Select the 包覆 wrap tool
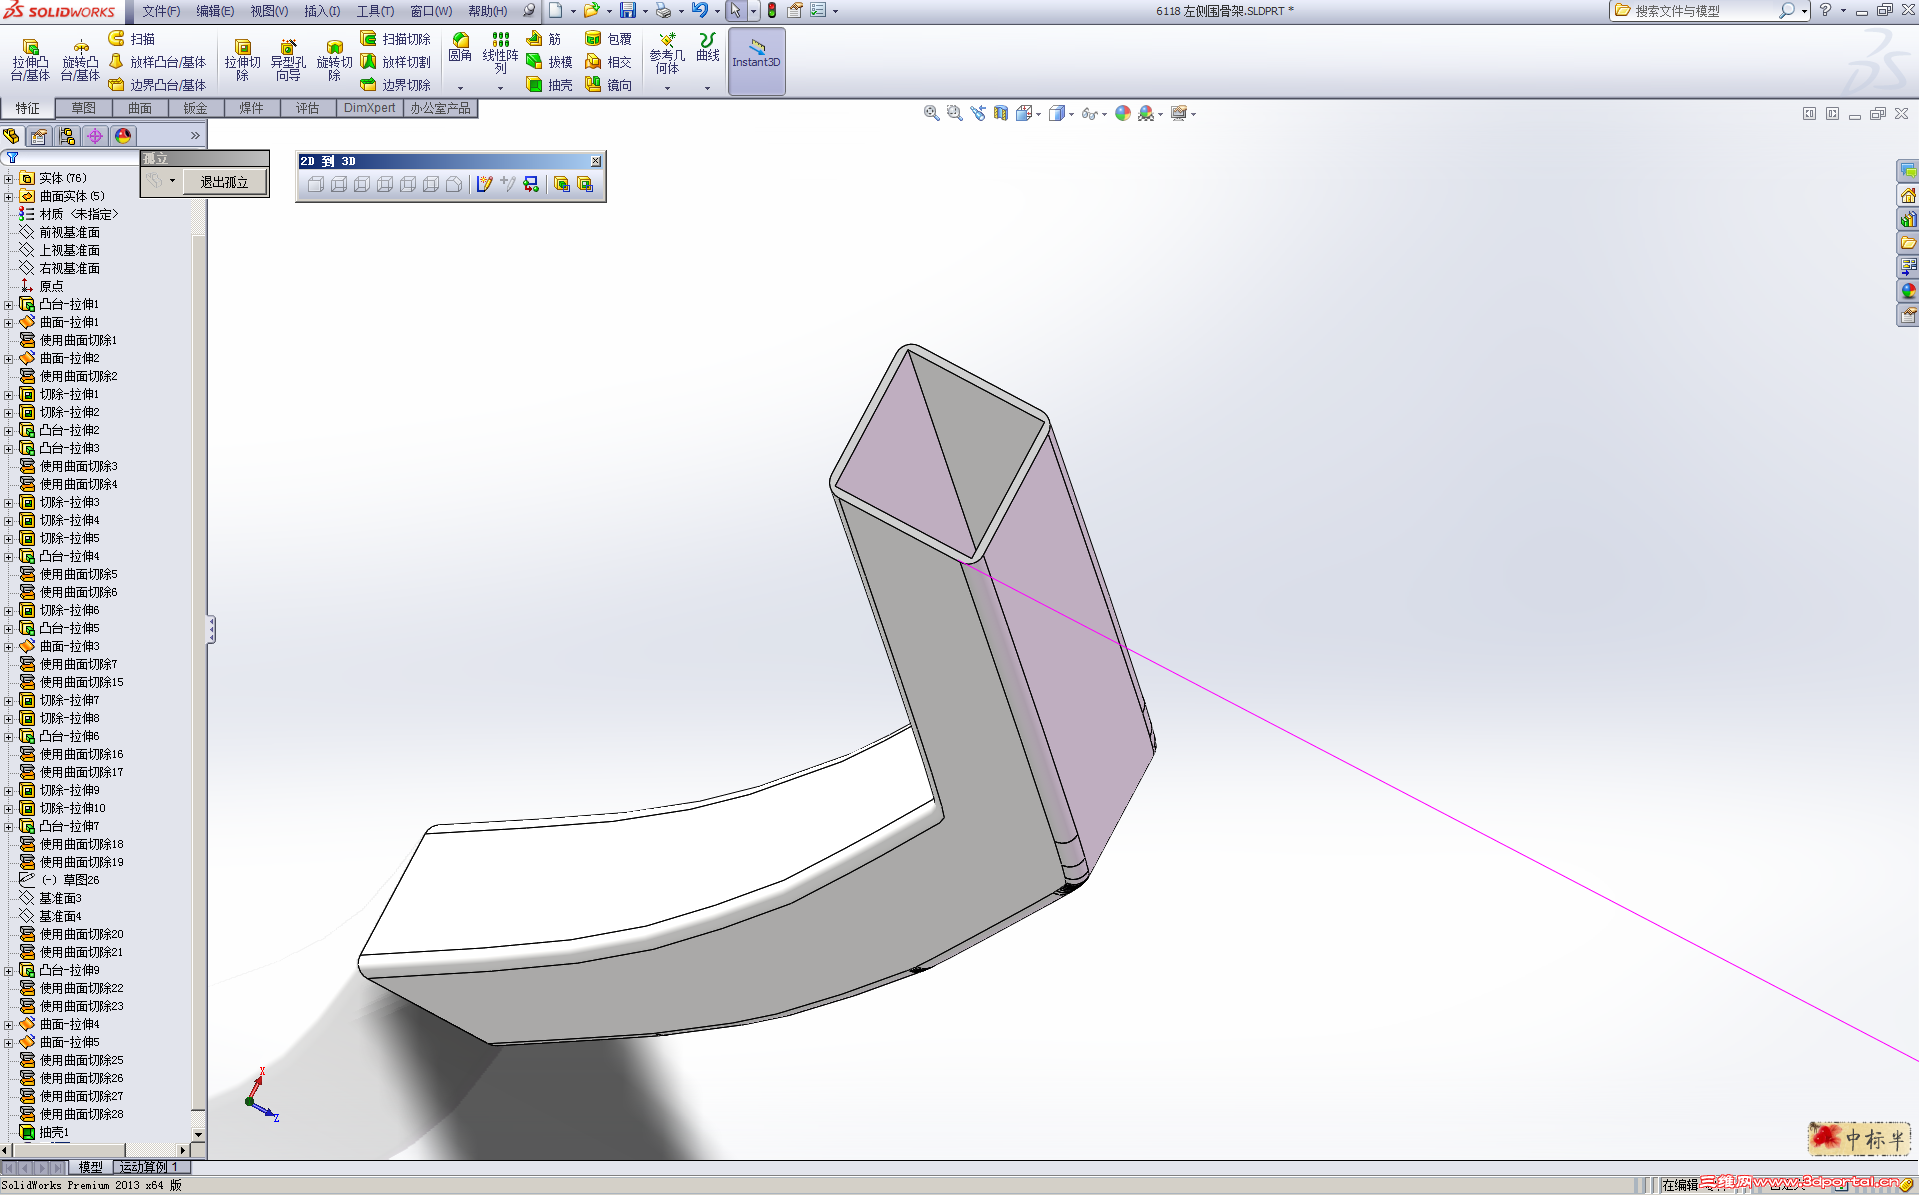 tap(608, 39)
